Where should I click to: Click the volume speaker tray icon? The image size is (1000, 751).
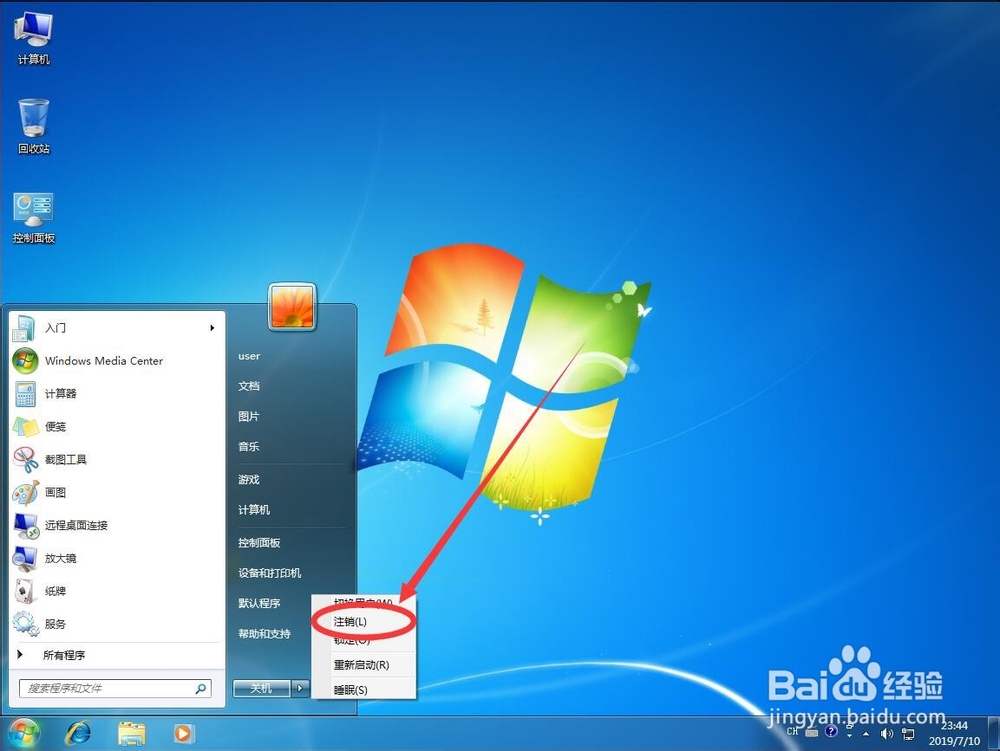pyautogui.click(x=886, y=734)
